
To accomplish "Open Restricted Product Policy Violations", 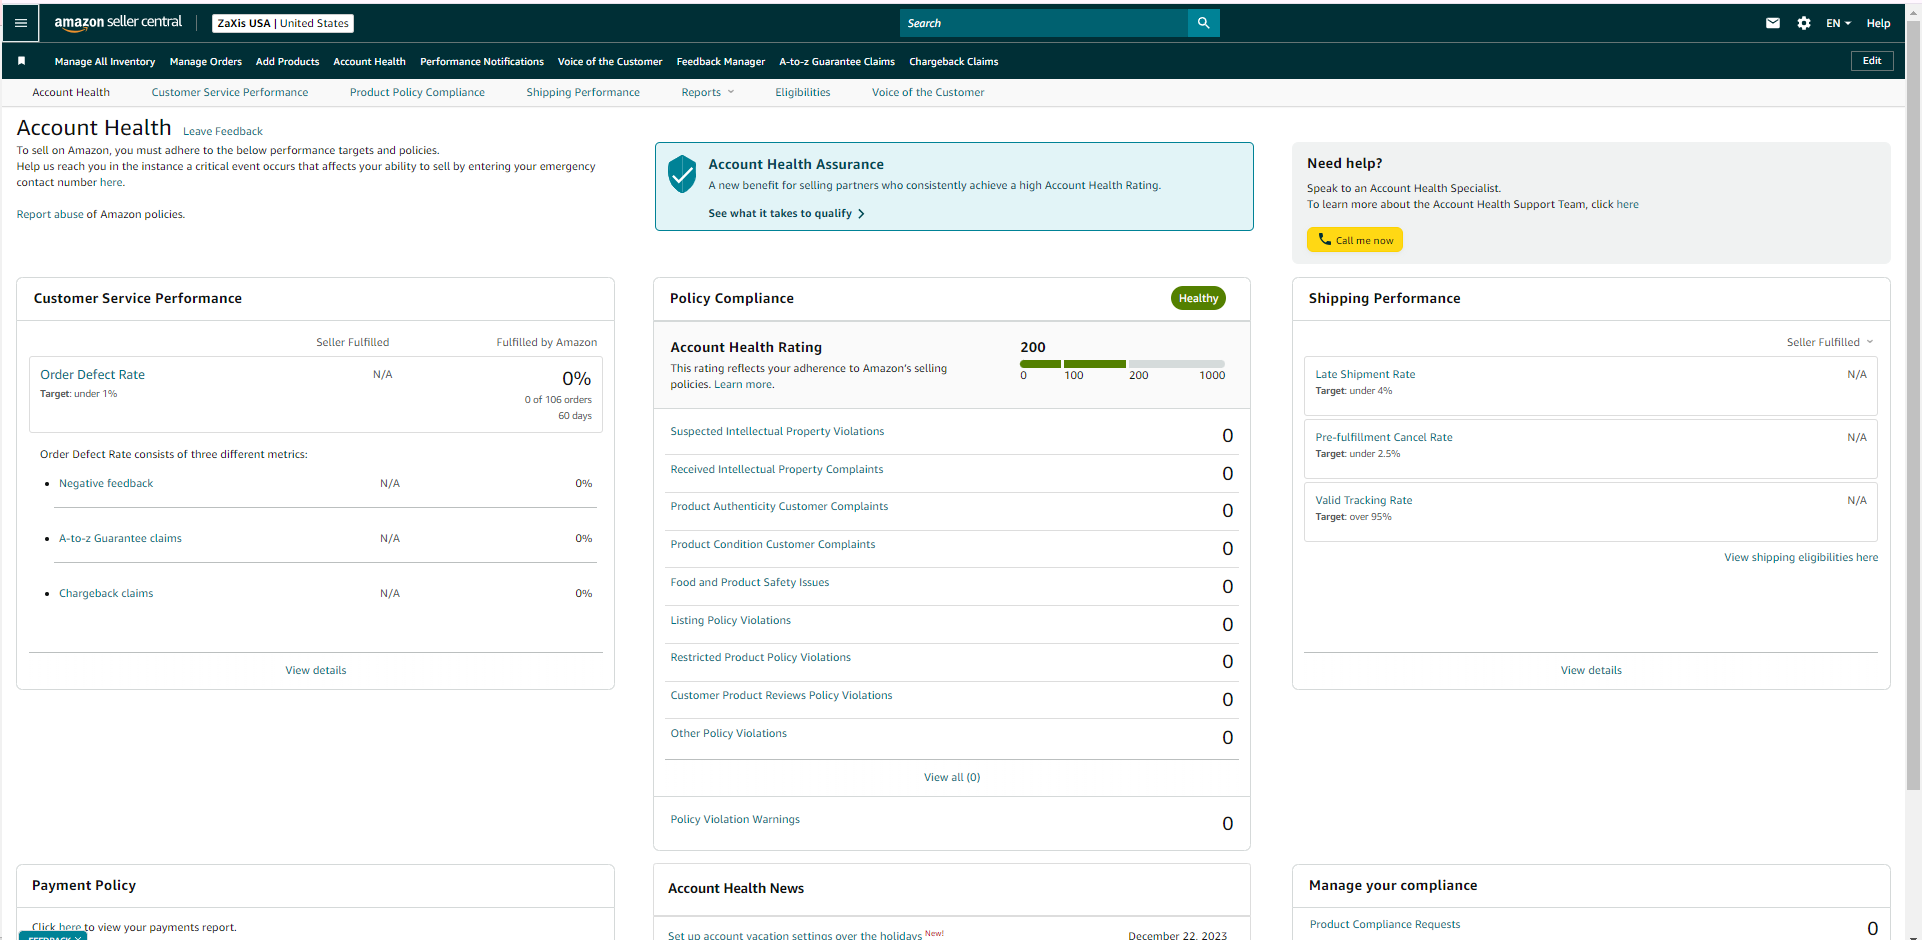I will 761,657.
